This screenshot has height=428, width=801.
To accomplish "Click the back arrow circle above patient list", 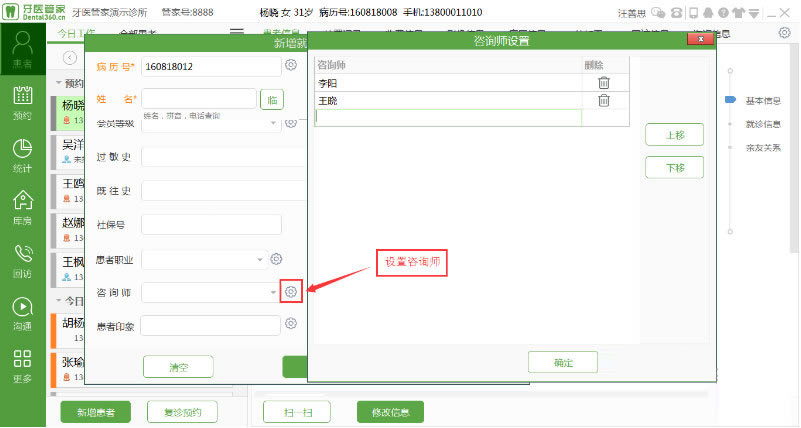I will [70, 58].
